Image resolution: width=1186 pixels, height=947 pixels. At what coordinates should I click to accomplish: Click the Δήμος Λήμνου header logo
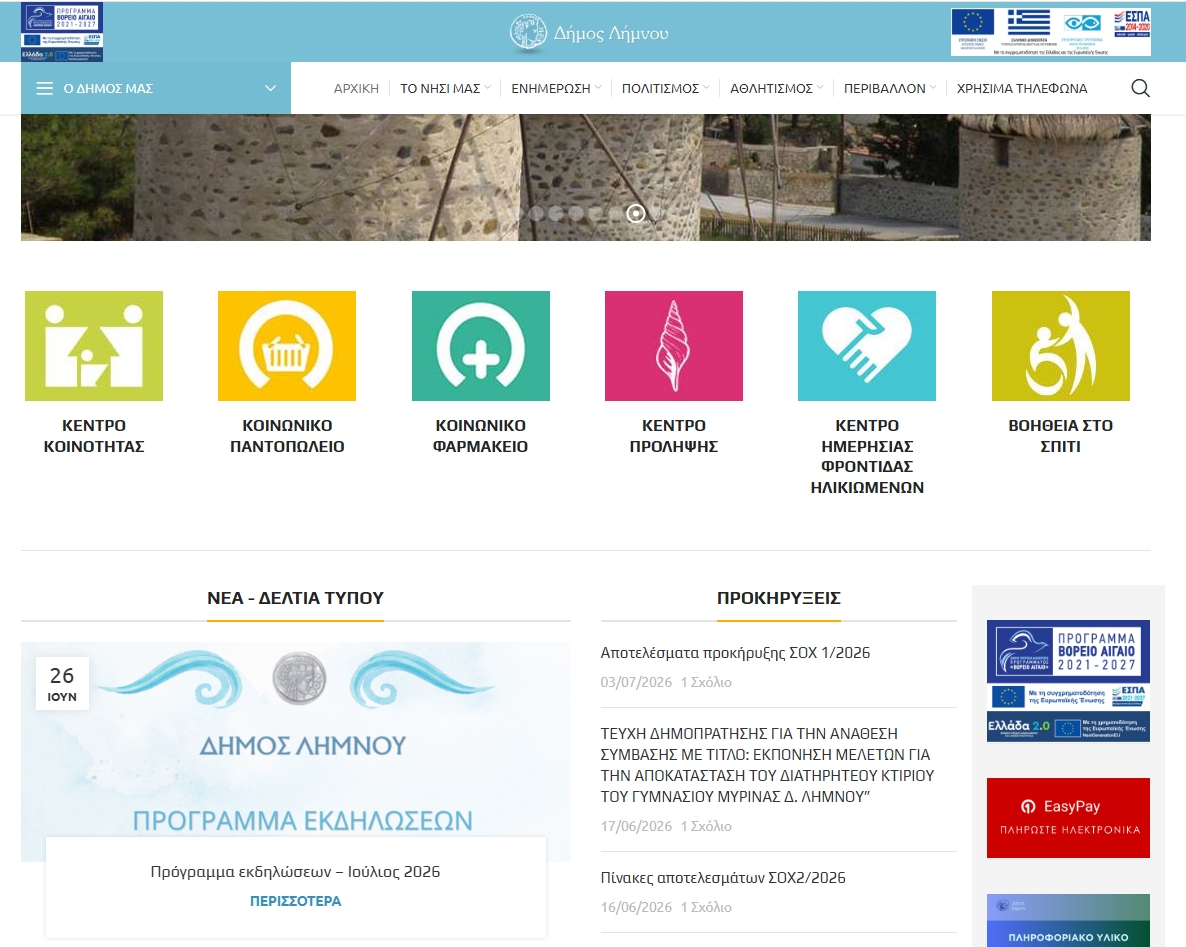(x=589, y=33)
